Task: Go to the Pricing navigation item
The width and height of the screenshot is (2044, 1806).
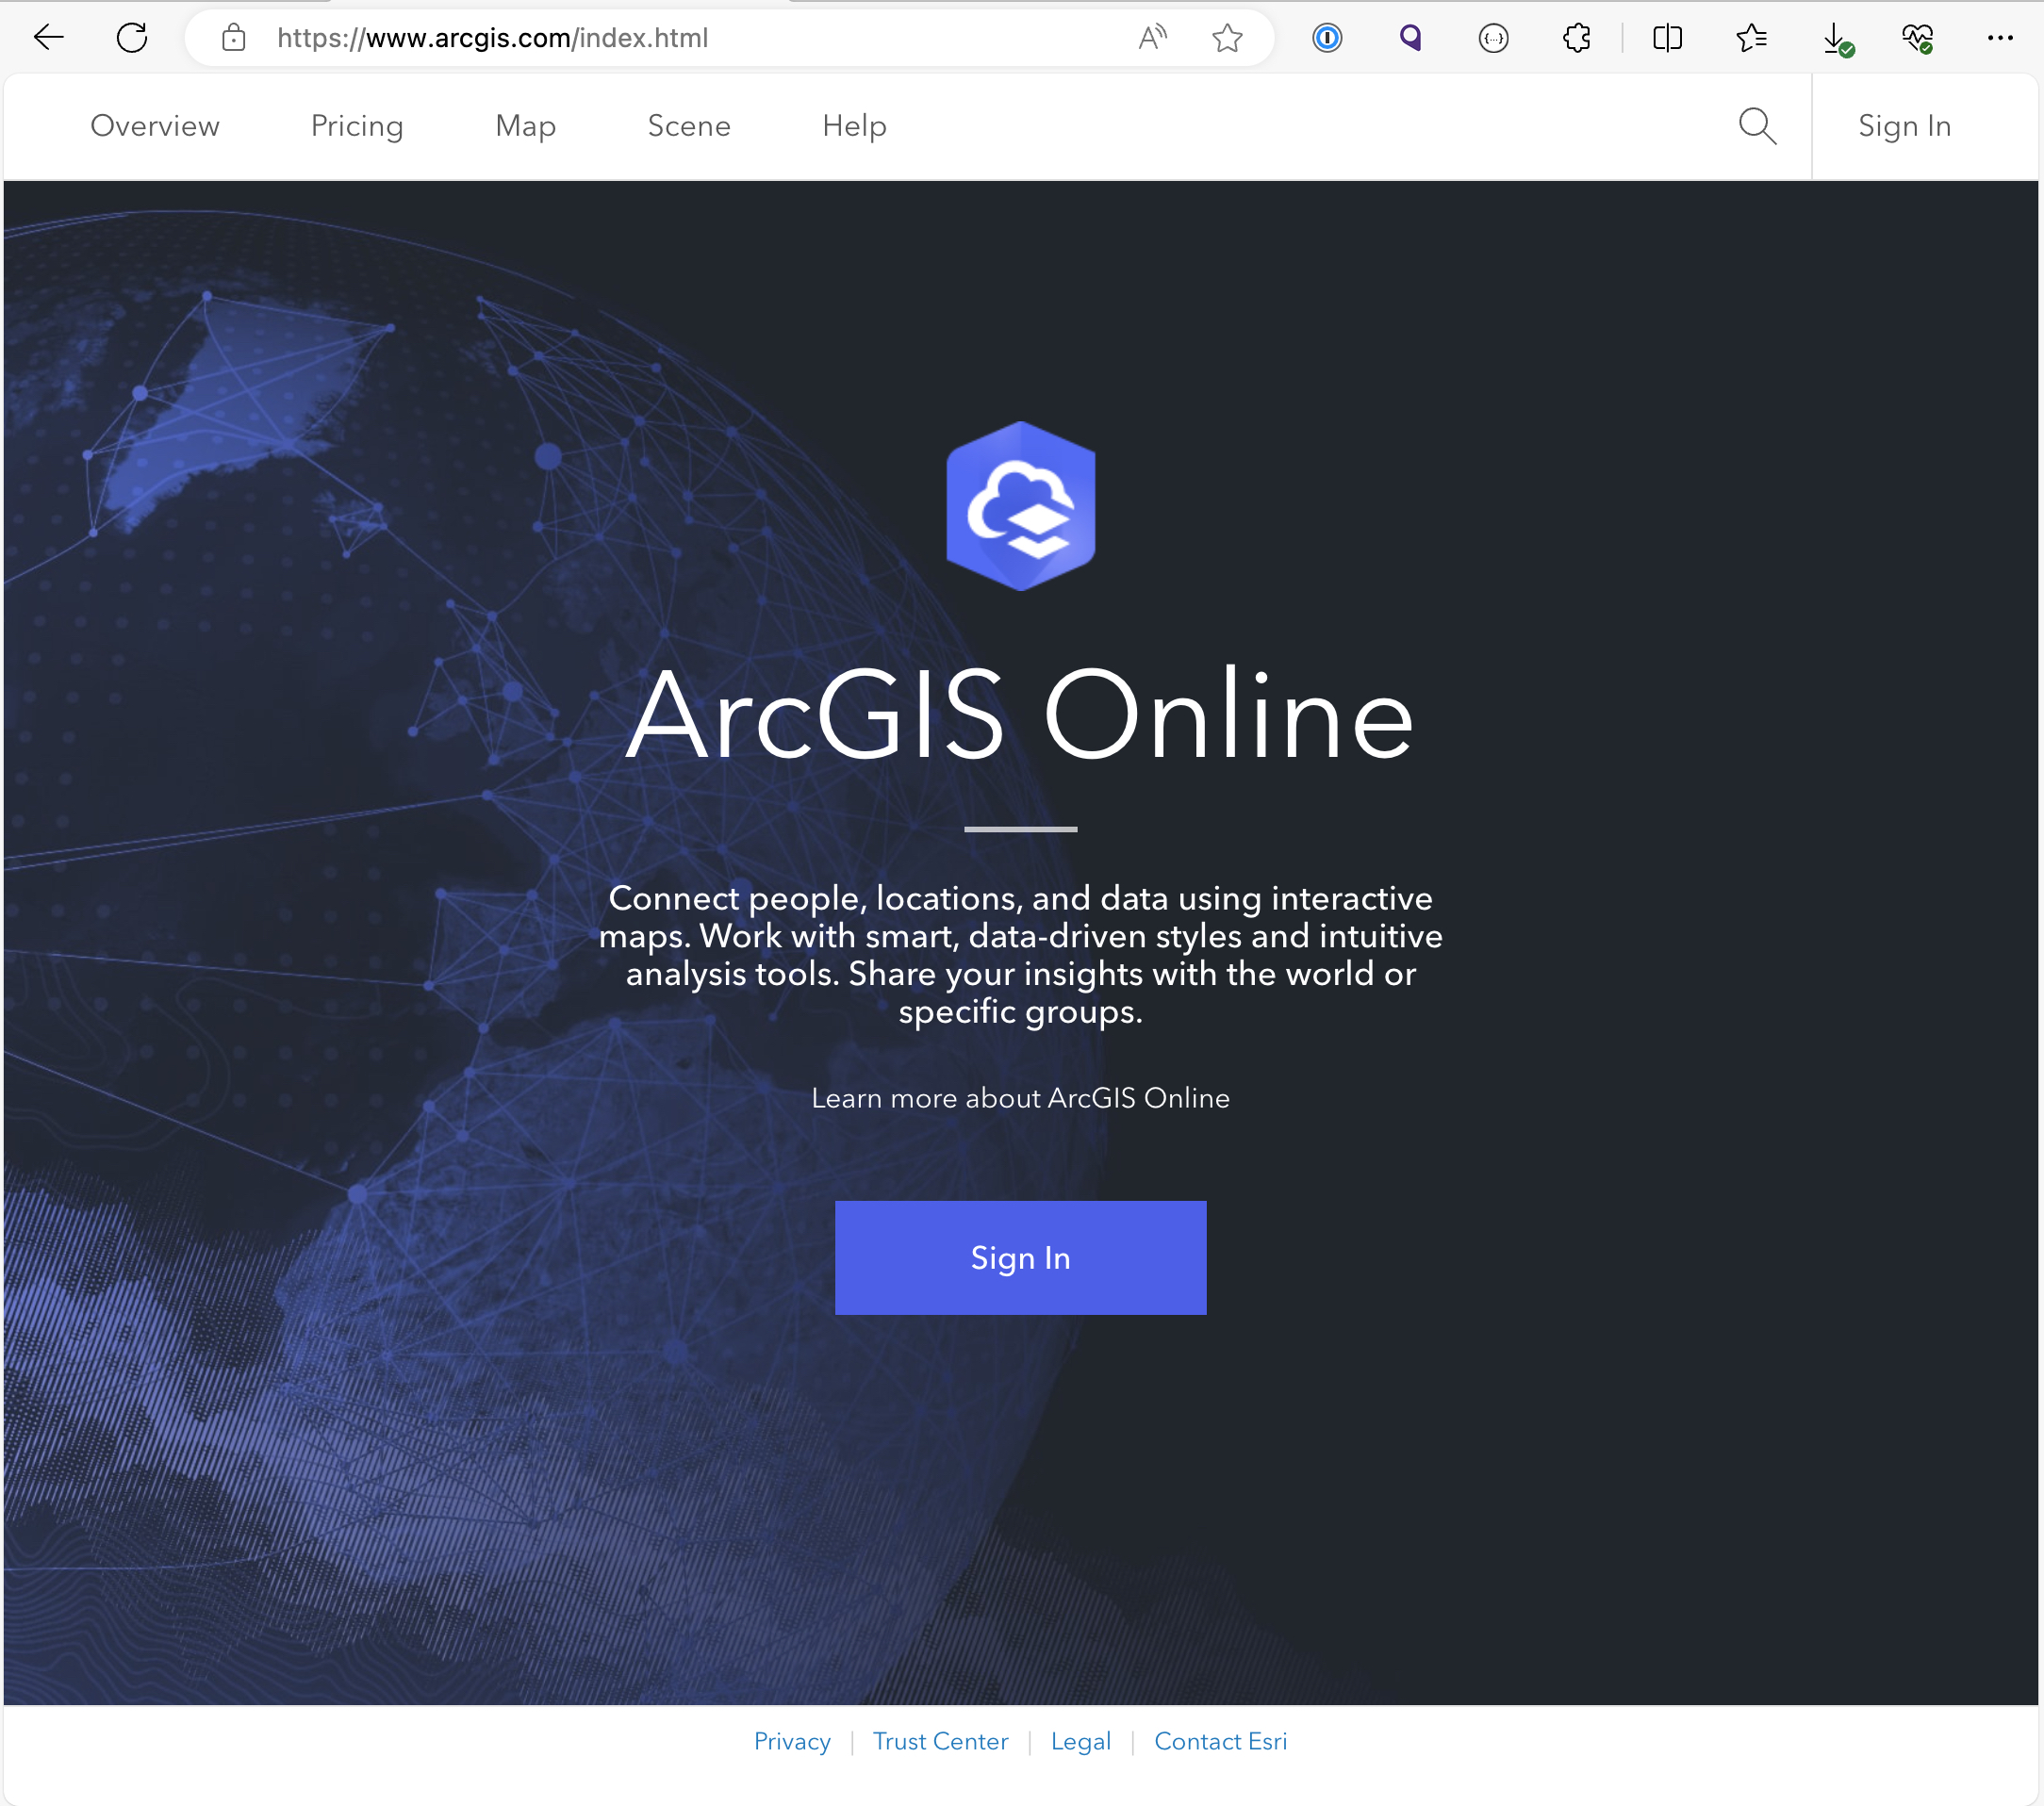Action: [357, 126]
